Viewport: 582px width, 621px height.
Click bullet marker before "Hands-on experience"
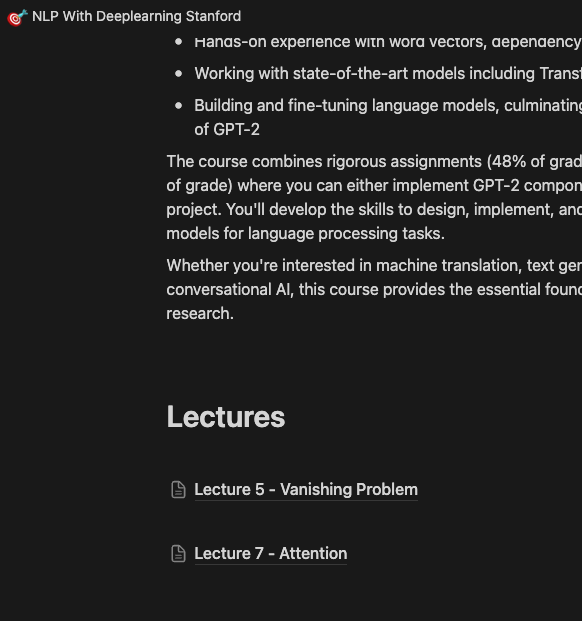click(179, 42)
